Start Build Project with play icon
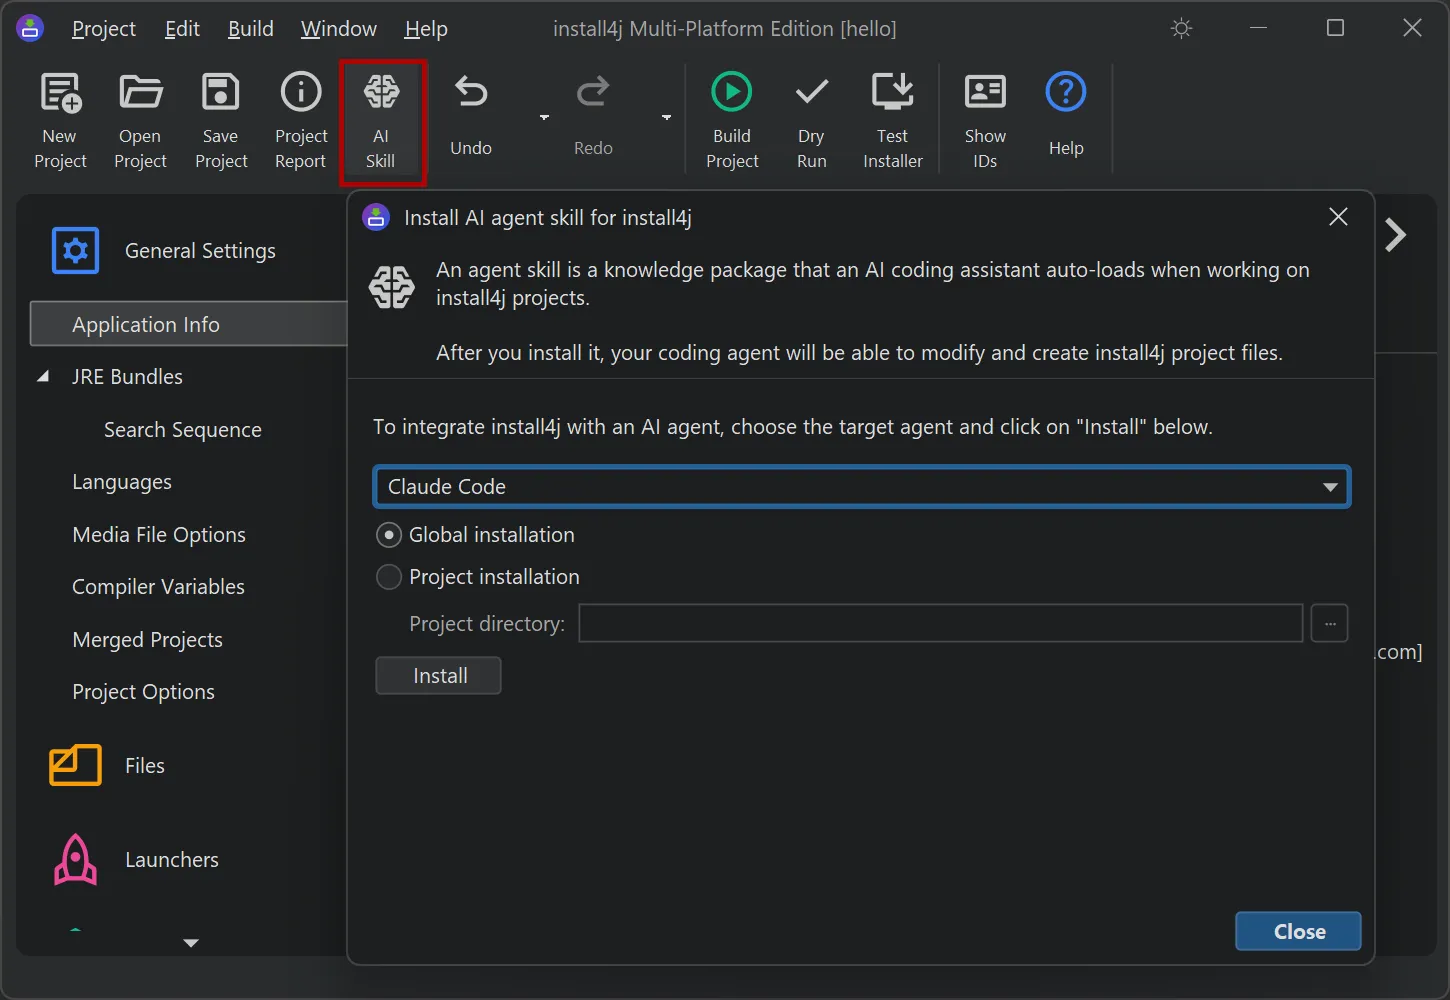Viewport: 1450px width, 1000px height. pos(732,92)
